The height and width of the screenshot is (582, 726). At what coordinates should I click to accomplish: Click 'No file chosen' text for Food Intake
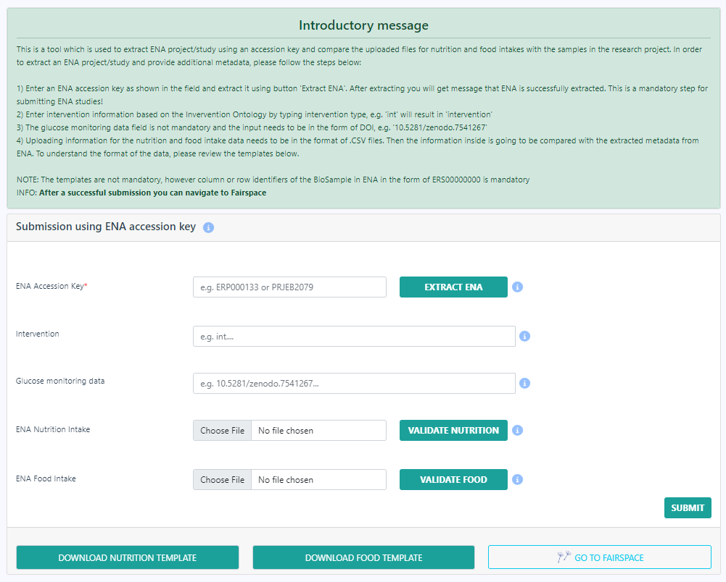pos(286,480)
